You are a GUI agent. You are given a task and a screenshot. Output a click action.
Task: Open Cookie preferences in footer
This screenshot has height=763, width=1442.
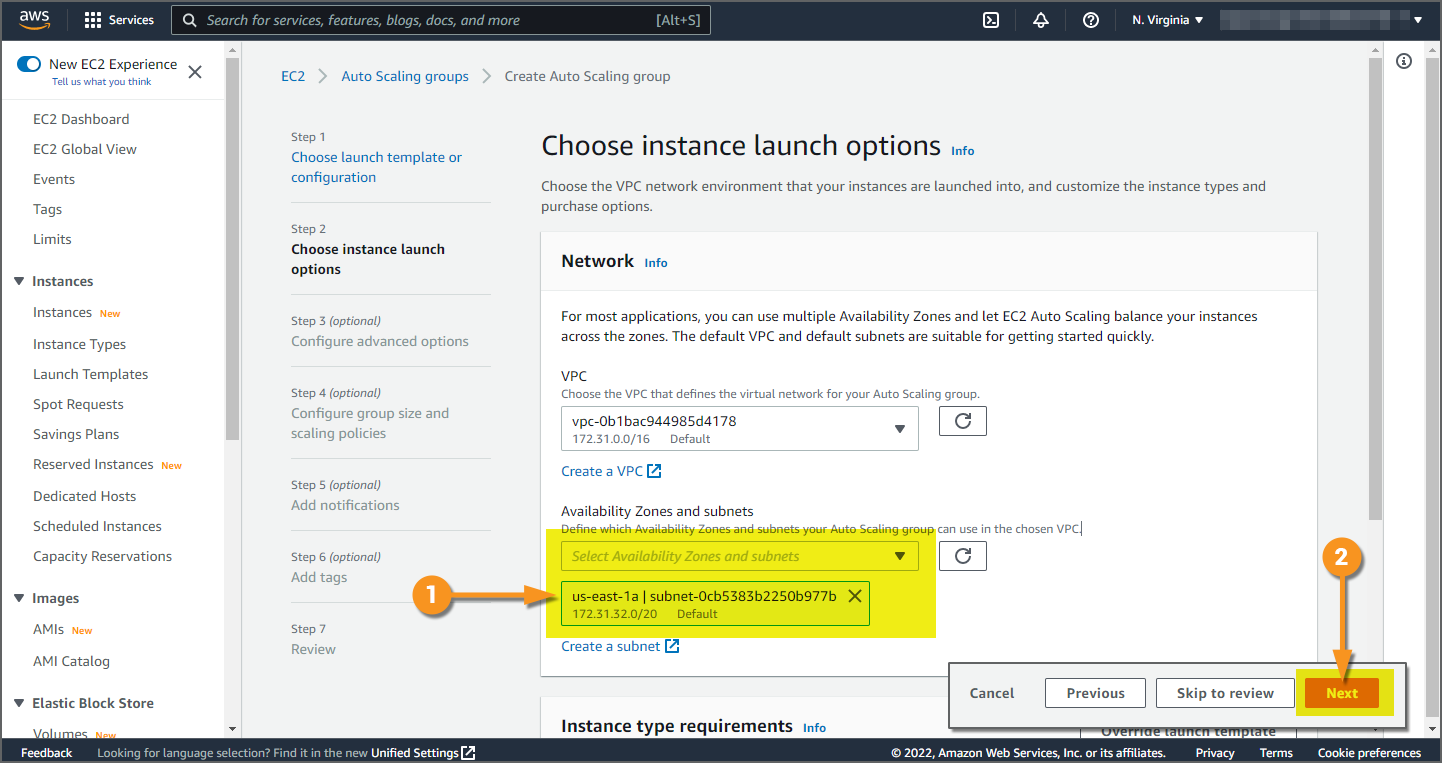coord(1369,753)
